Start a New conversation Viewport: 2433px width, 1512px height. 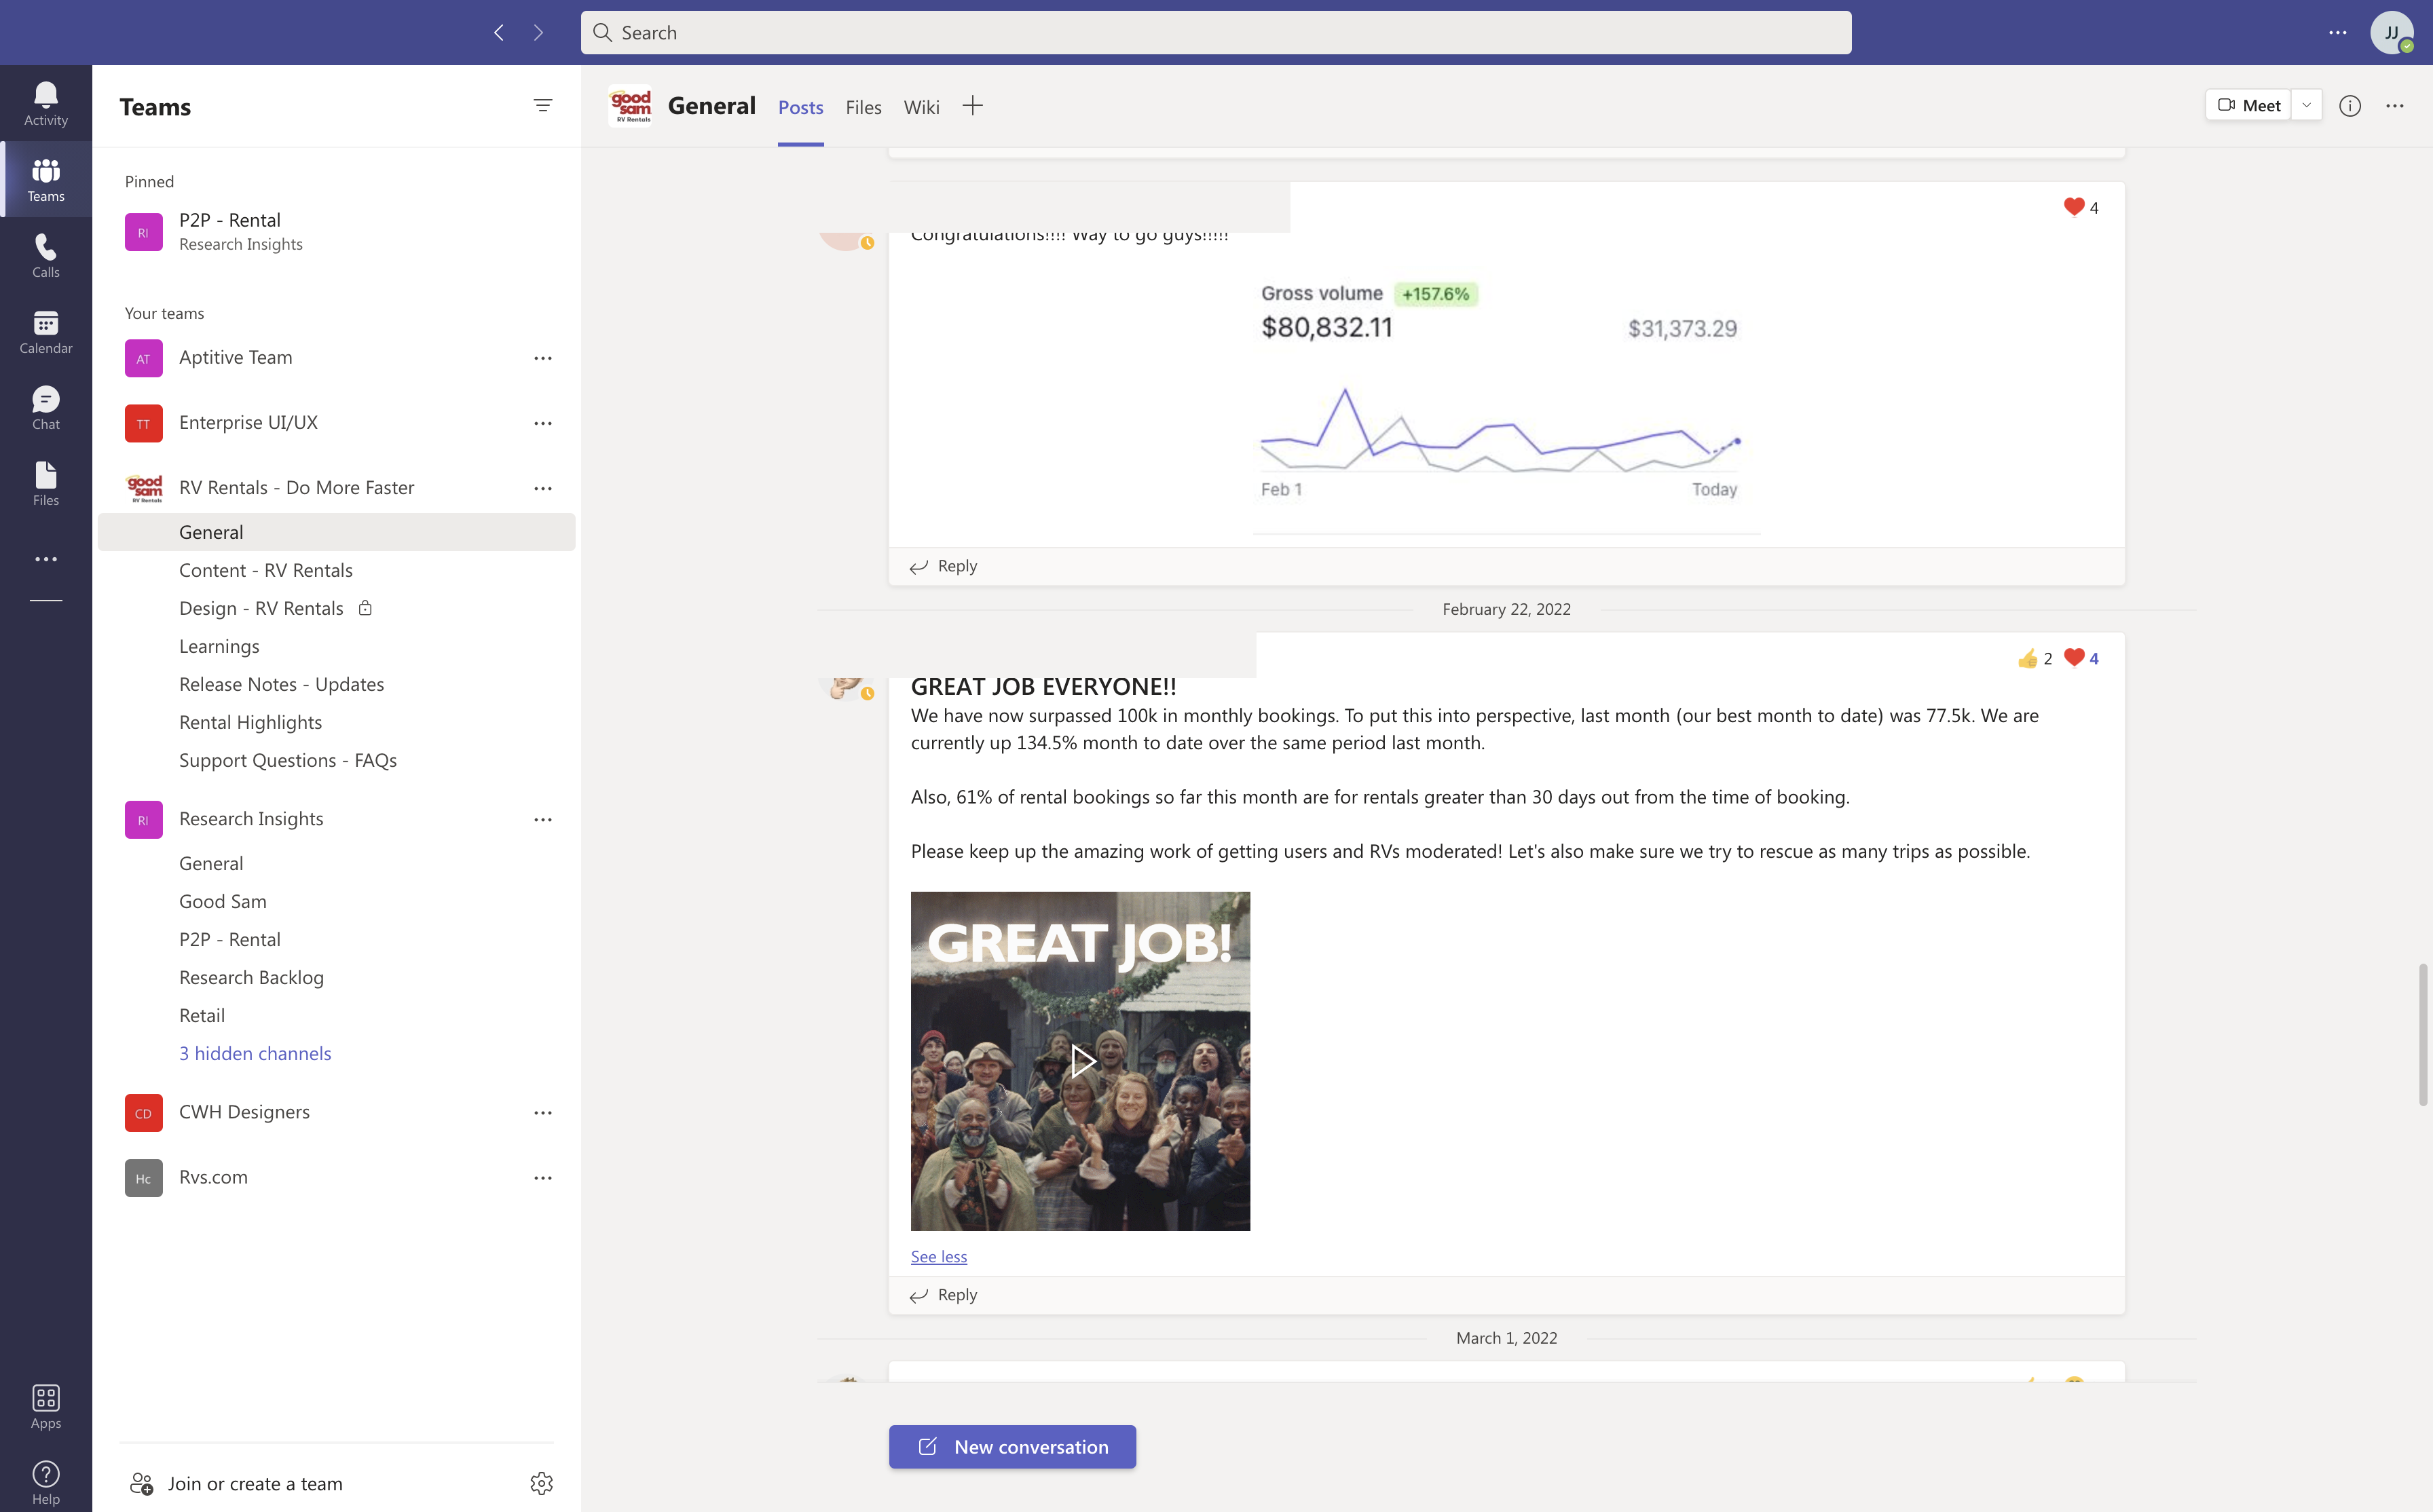tap(1012, 1447)
